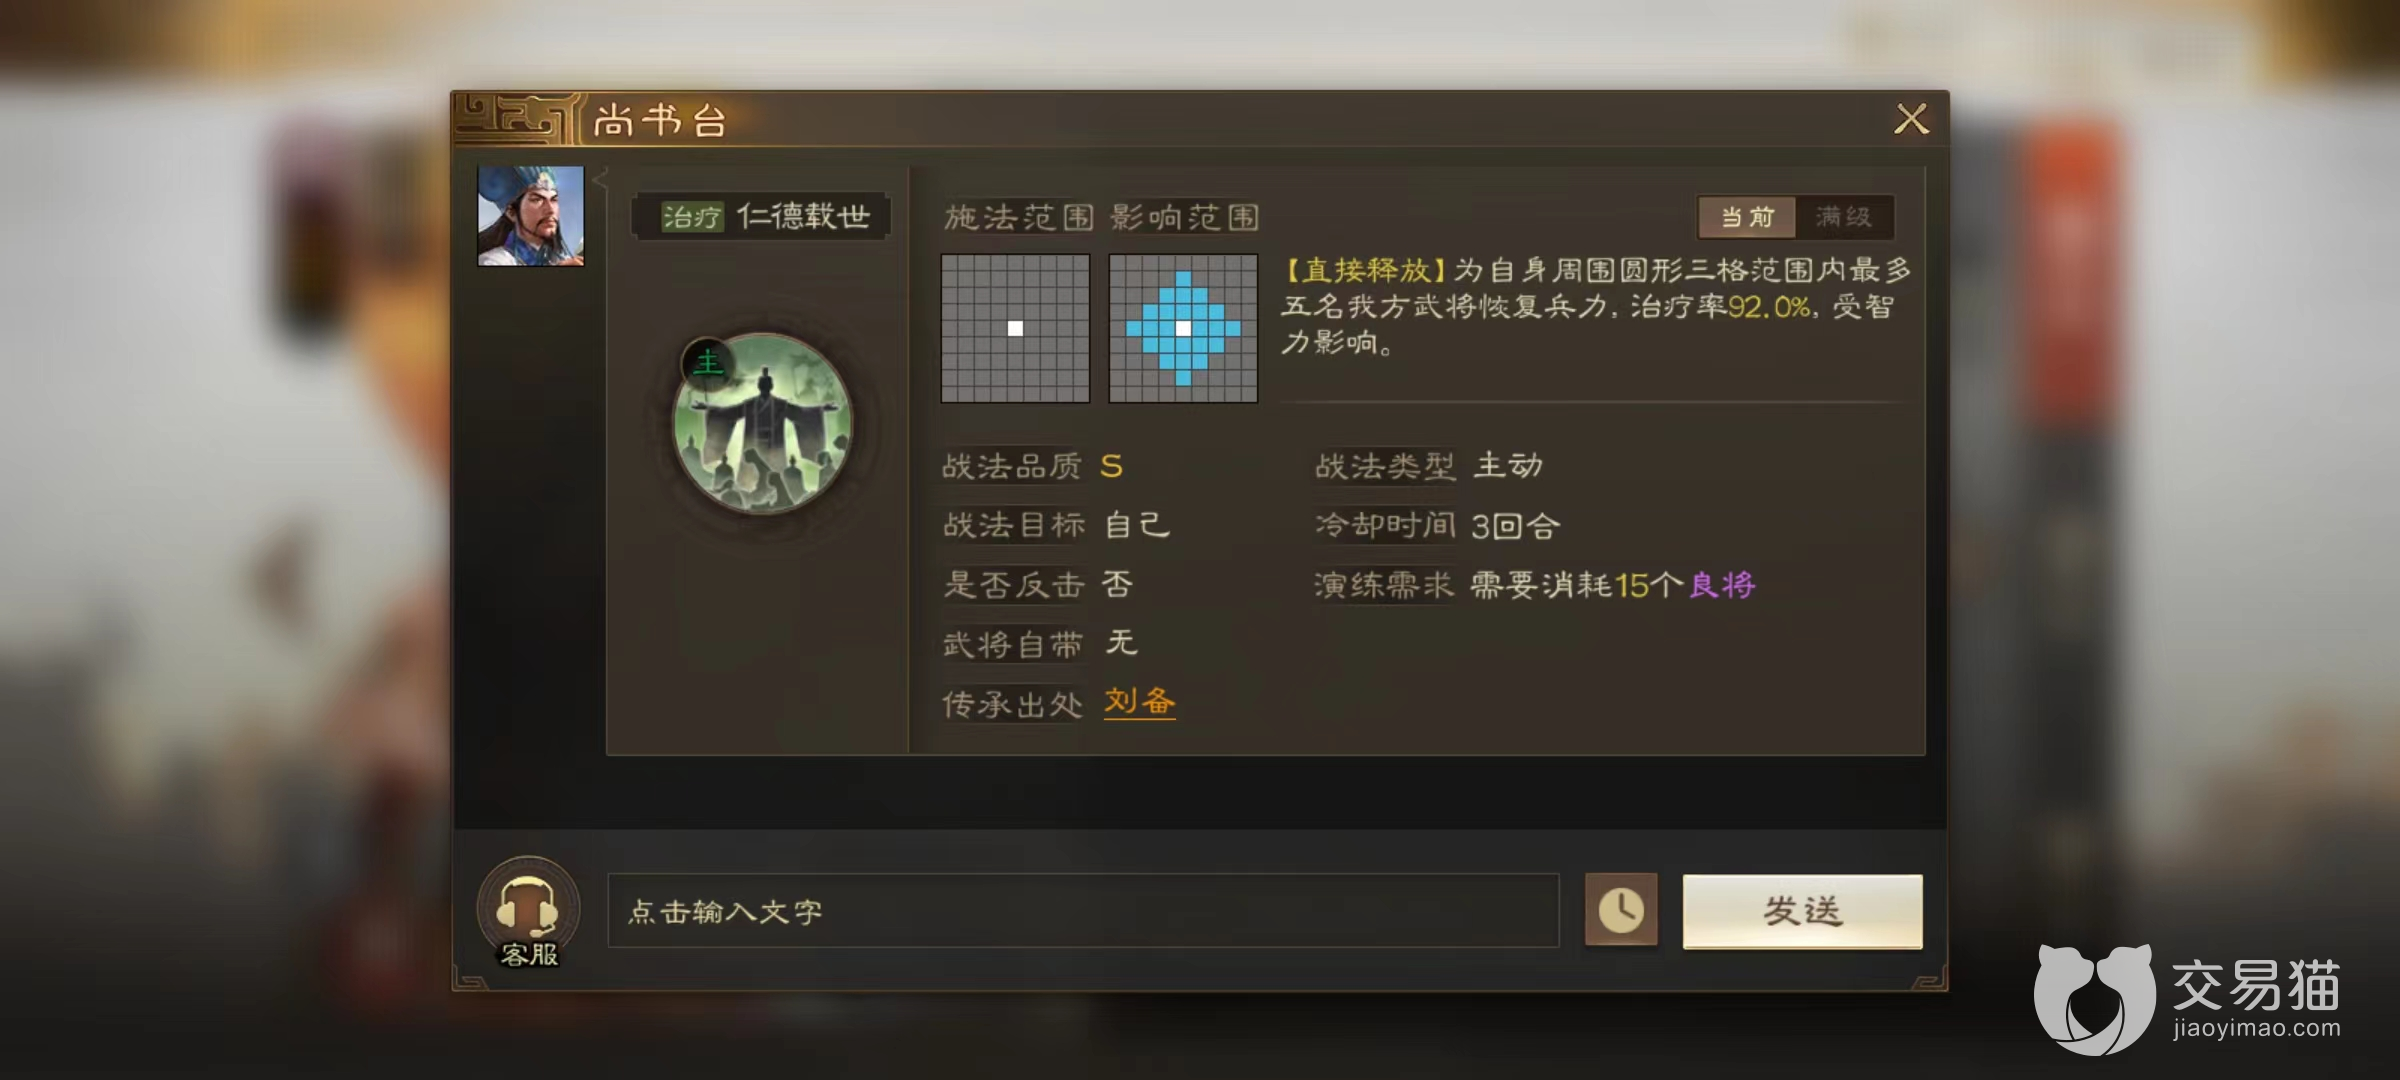Click the 尚书台 title header
This screenshot has height=1080, width=2400.
click(660, 121)
